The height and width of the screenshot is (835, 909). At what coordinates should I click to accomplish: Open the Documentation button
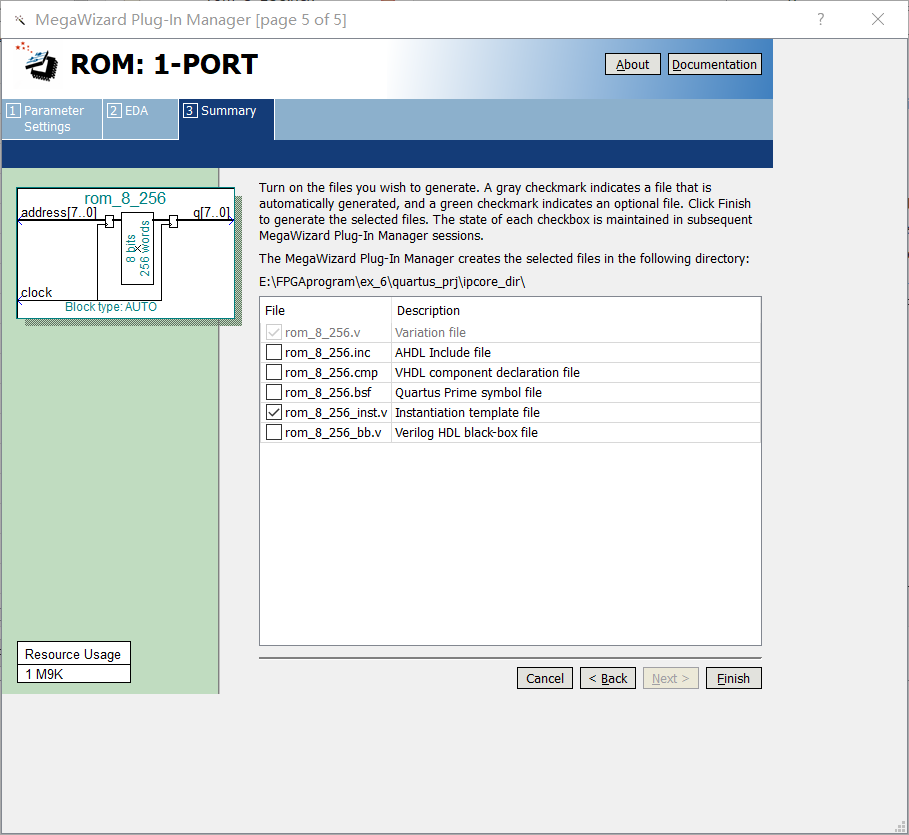pos(714,64)
